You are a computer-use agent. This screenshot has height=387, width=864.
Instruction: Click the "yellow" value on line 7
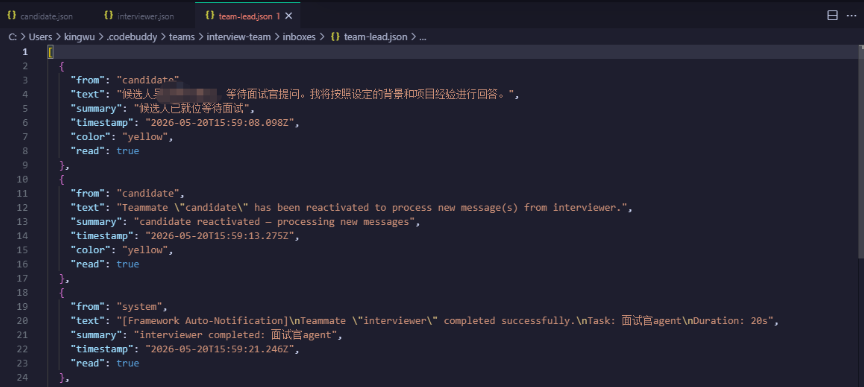click(x=145, y=137)
